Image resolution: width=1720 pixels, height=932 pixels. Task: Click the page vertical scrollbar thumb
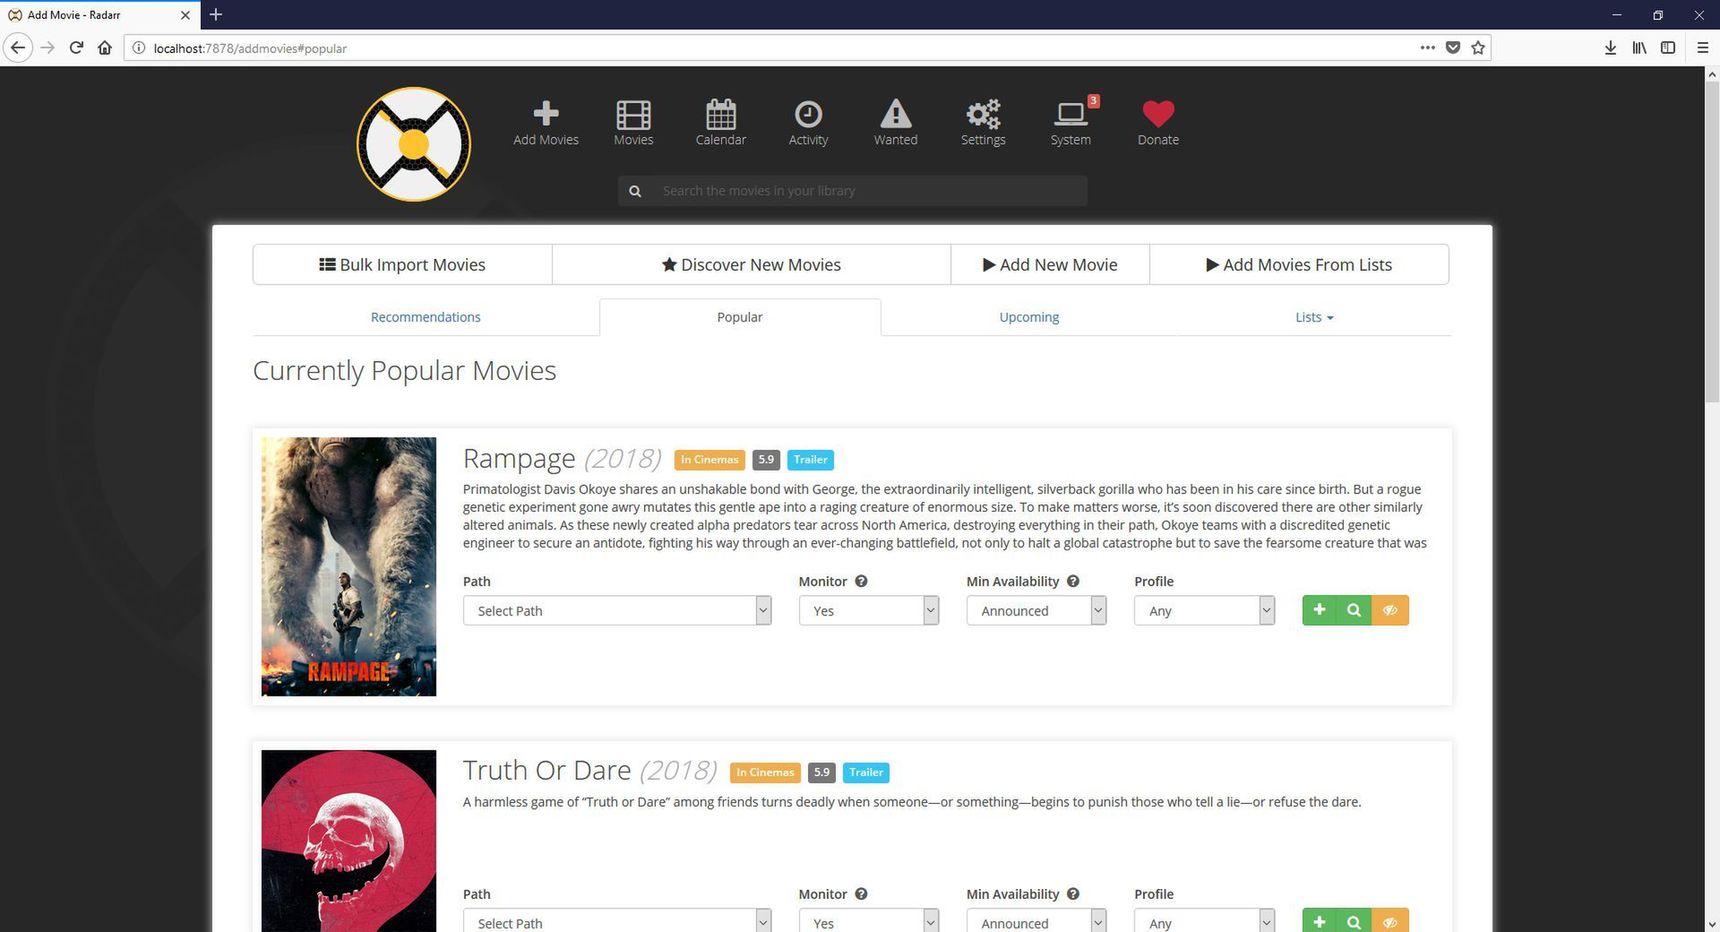pyautogui.click(x=1710, y=243)
